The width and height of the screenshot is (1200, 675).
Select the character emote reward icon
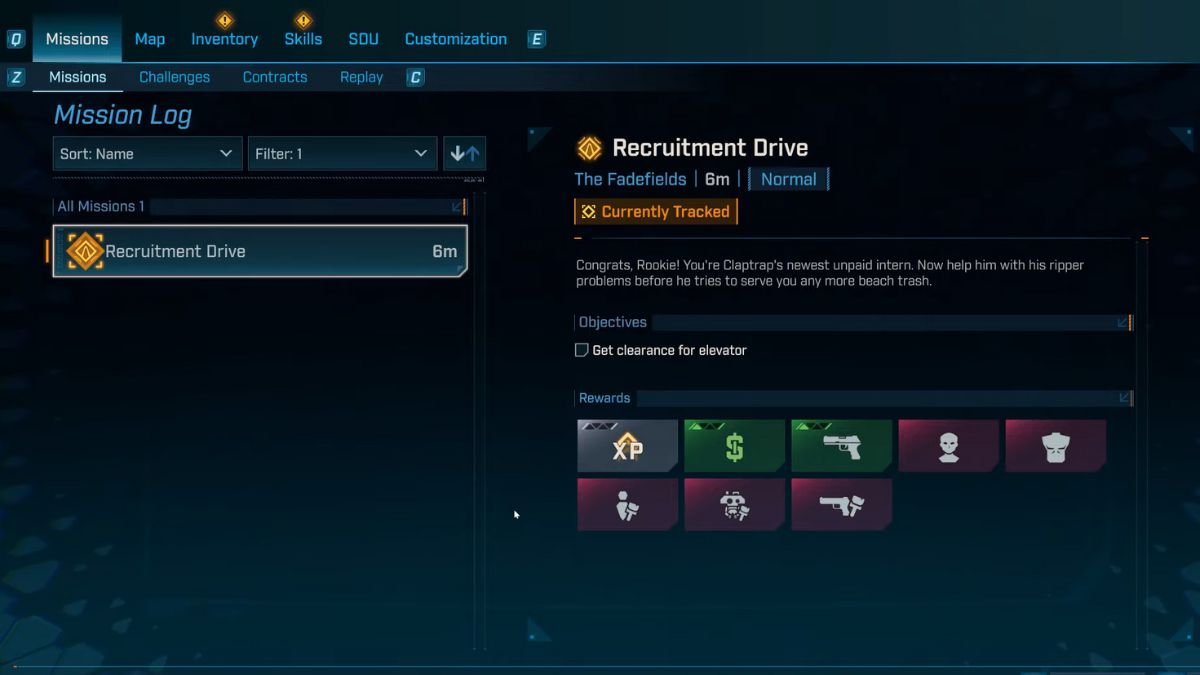[x=627, y=505]
